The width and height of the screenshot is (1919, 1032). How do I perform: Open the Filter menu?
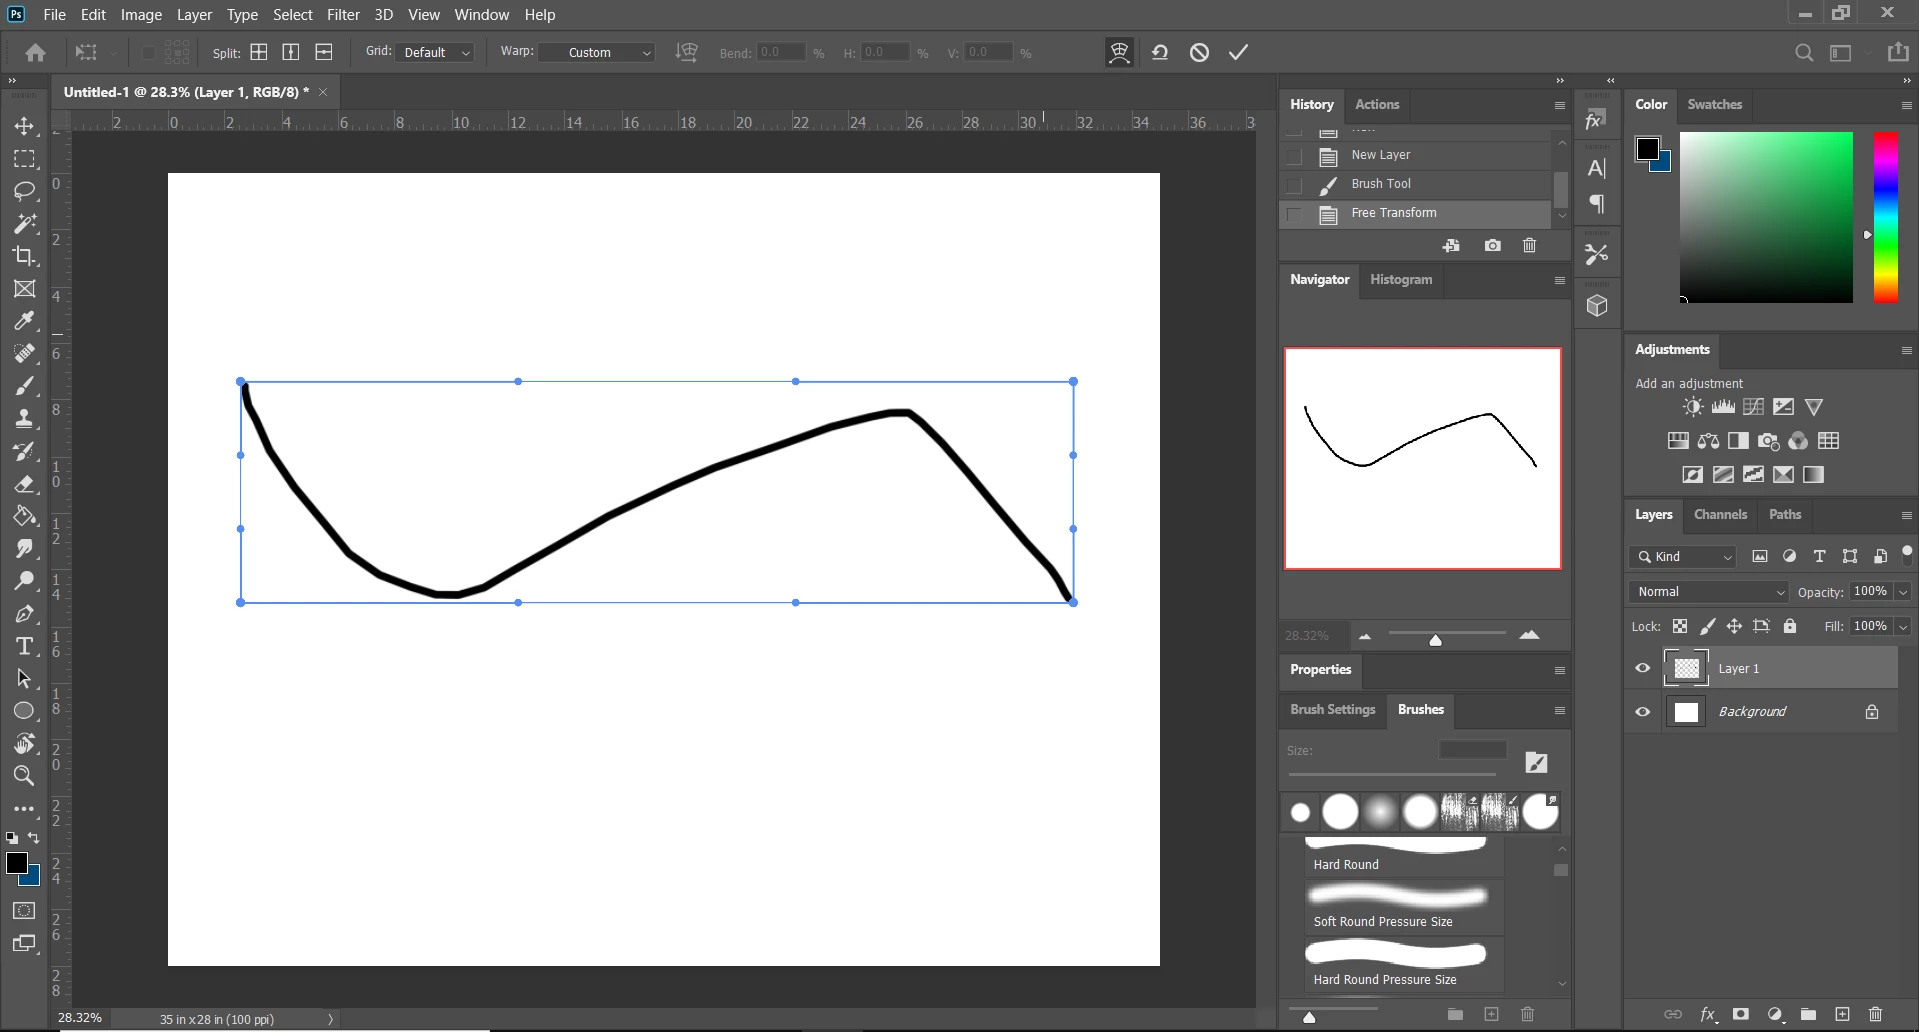coord(343,15)
